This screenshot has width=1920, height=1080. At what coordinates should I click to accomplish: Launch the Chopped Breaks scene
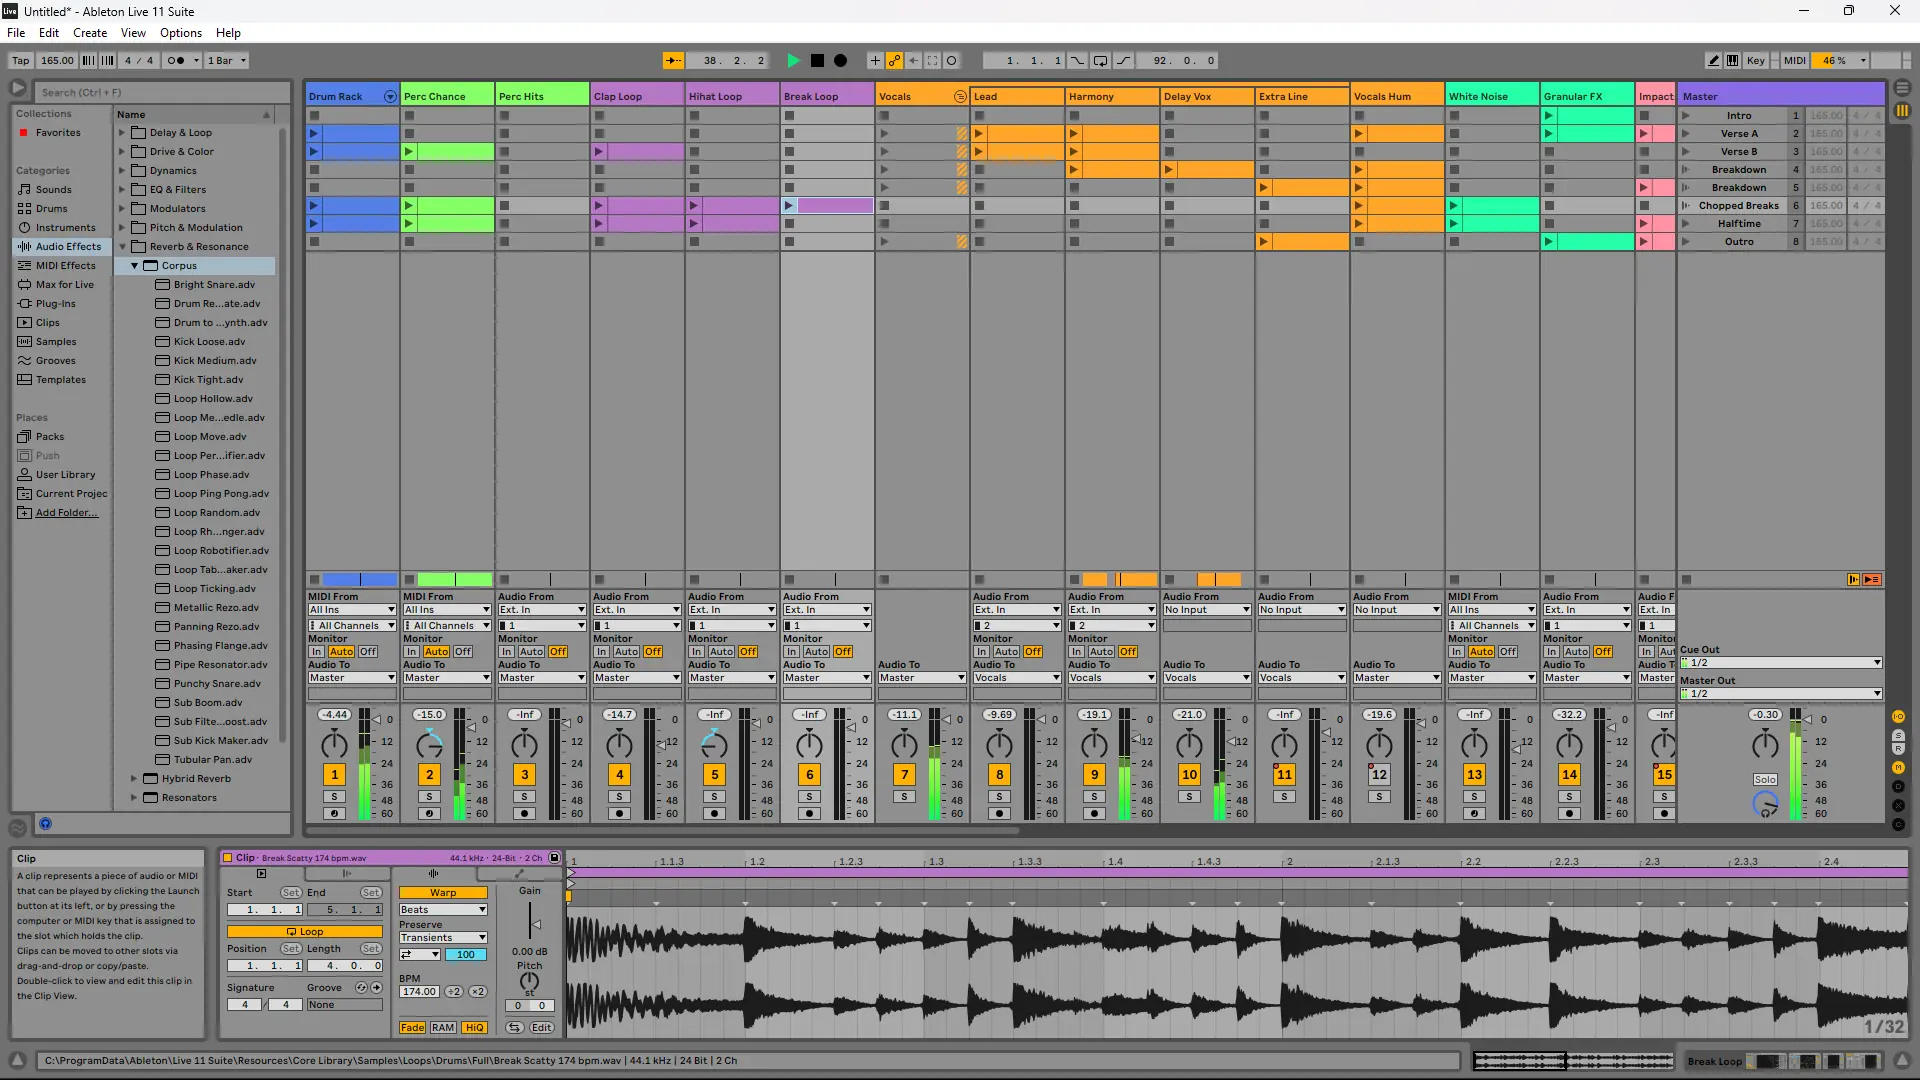coord(1686,206)
